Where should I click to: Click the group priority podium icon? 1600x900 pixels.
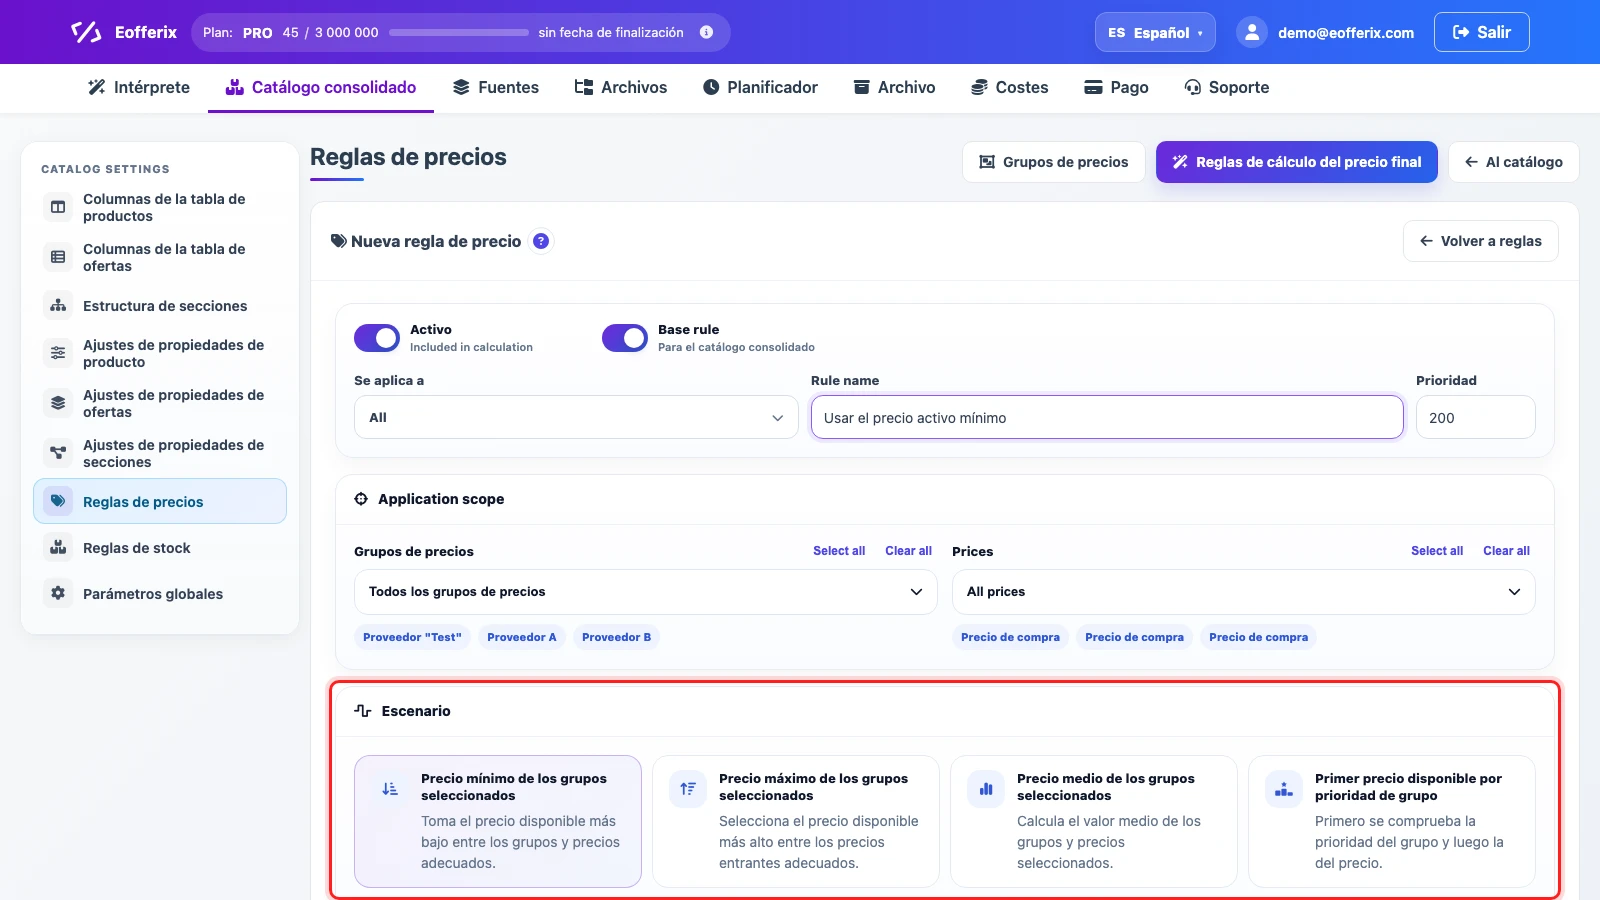(1284, 789)
